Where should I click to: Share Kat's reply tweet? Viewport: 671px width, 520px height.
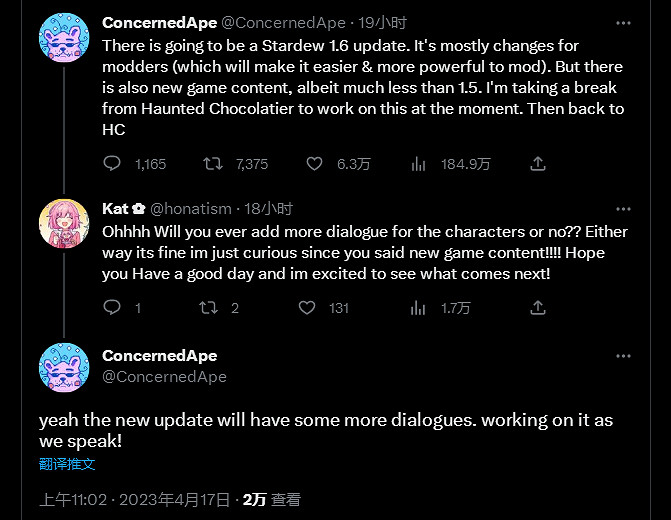point(537,307)
